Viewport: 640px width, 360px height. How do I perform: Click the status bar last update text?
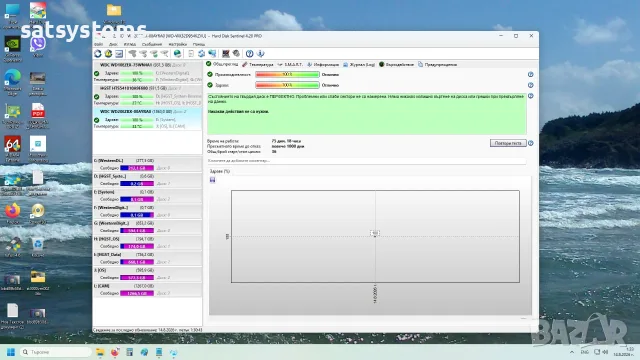(x=148, y=330)
